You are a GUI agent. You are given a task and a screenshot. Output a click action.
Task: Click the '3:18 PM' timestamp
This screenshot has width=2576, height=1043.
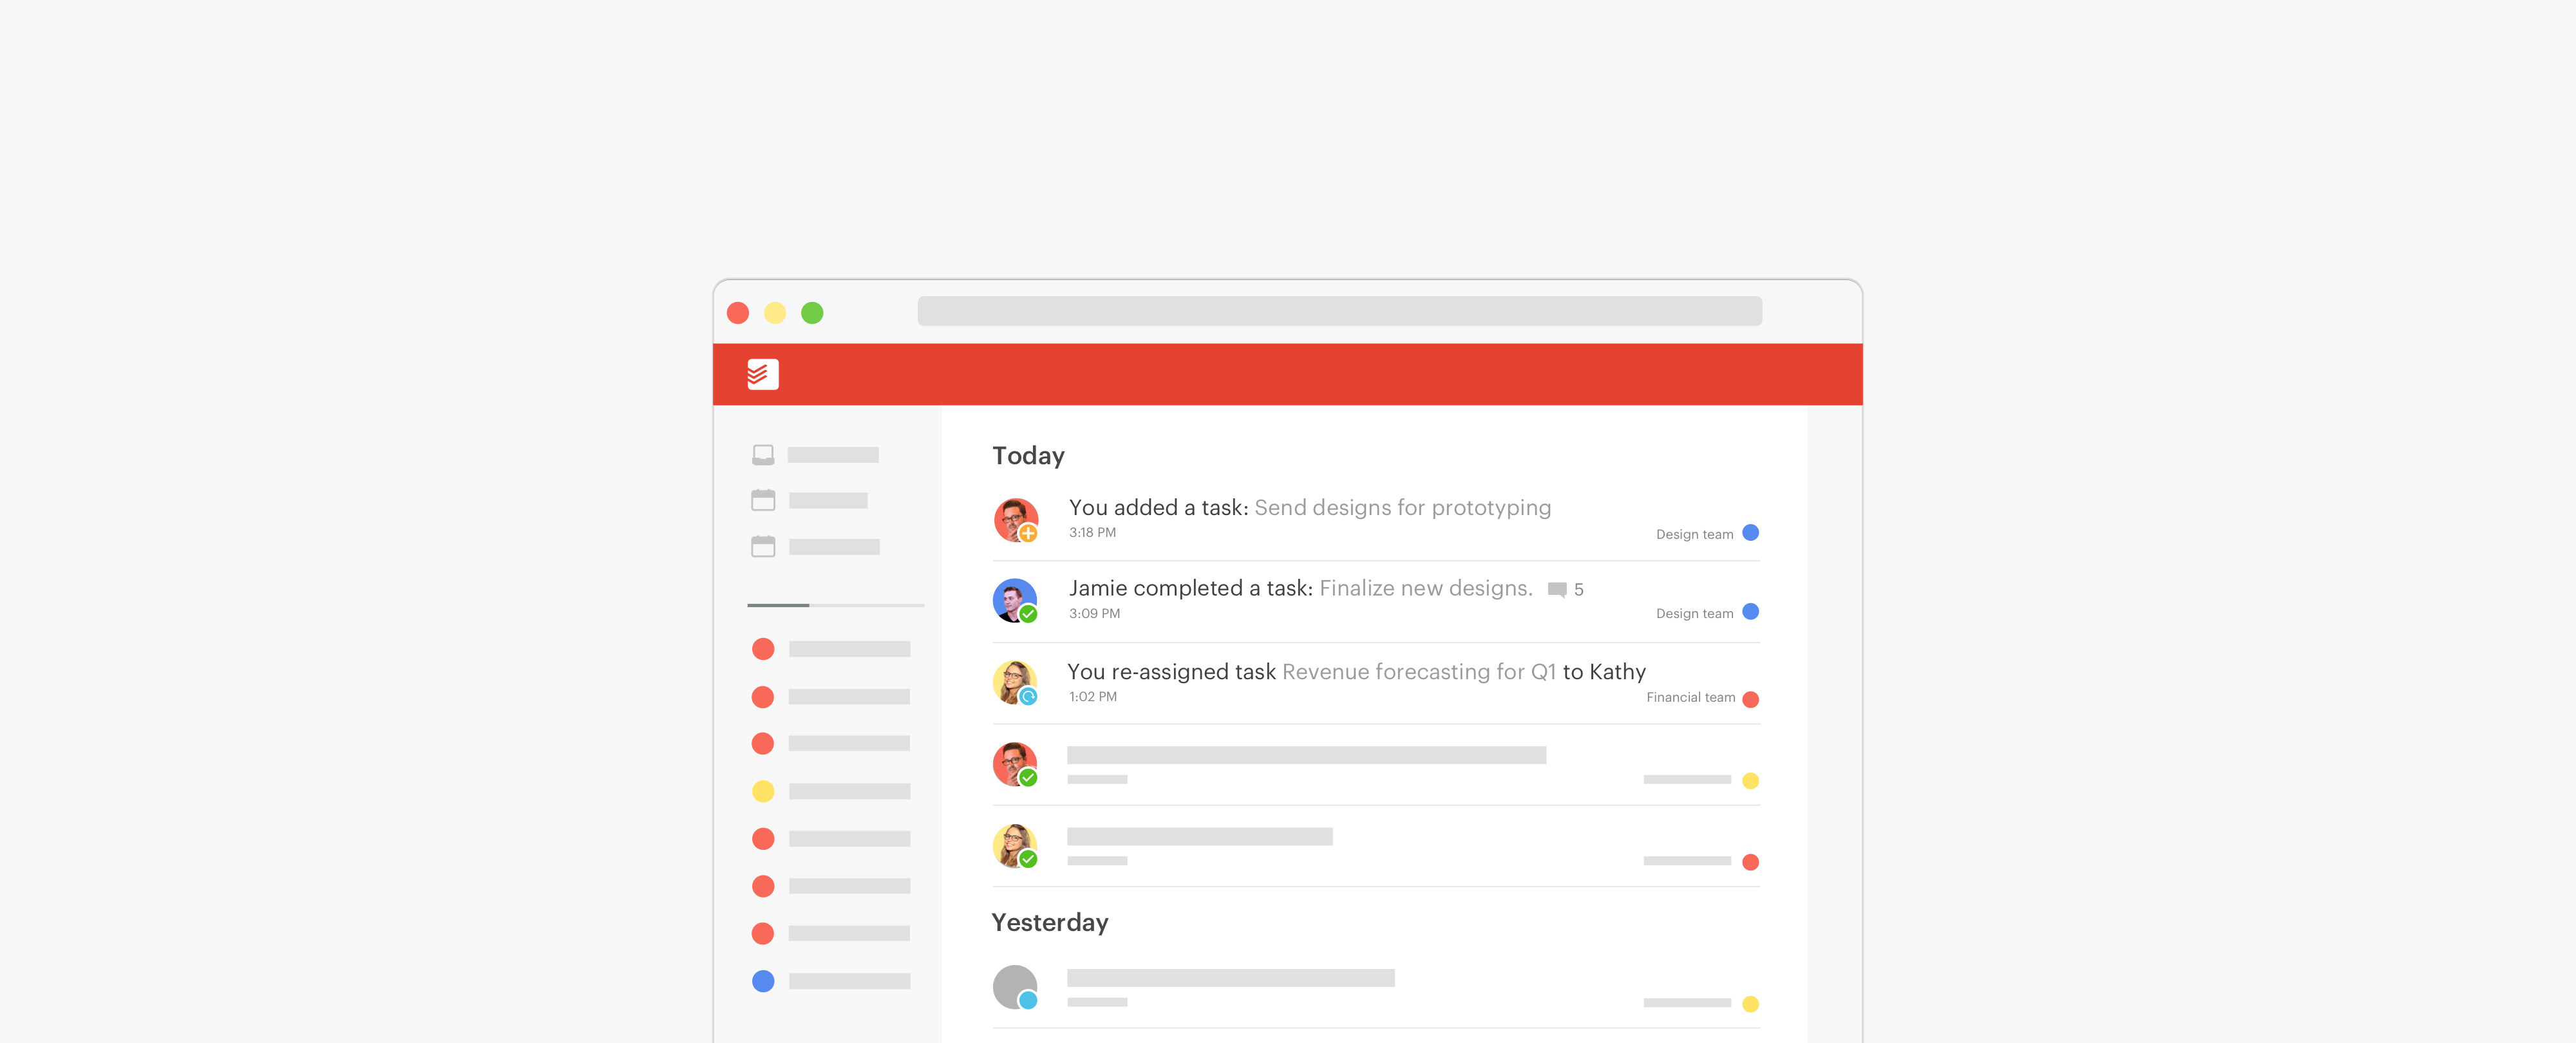point(1092,532)
